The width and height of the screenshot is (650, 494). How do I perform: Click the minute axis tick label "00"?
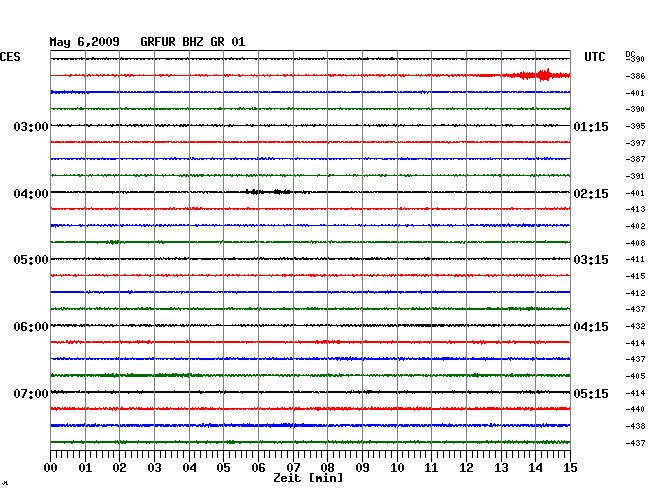pyautogui.click(x=51, y=468)
